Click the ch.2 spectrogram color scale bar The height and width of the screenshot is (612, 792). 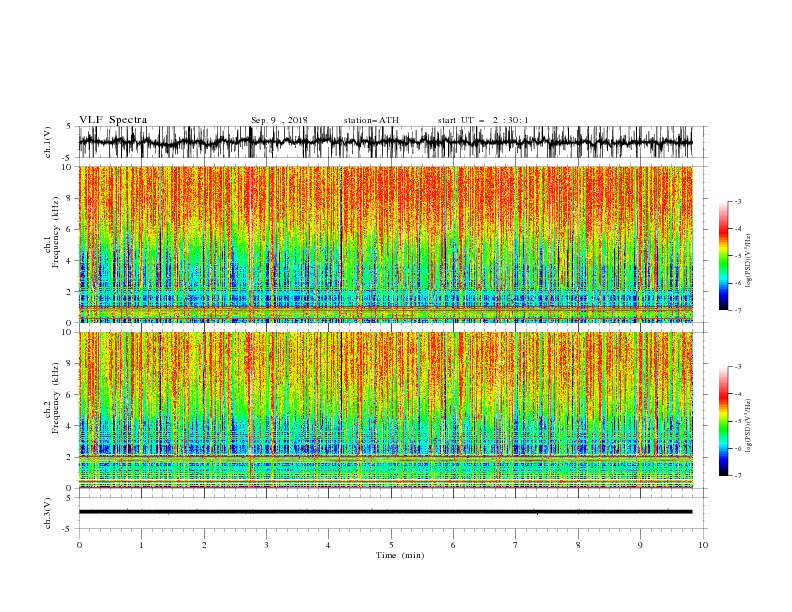pyautogui.click(x=723, y=421)
